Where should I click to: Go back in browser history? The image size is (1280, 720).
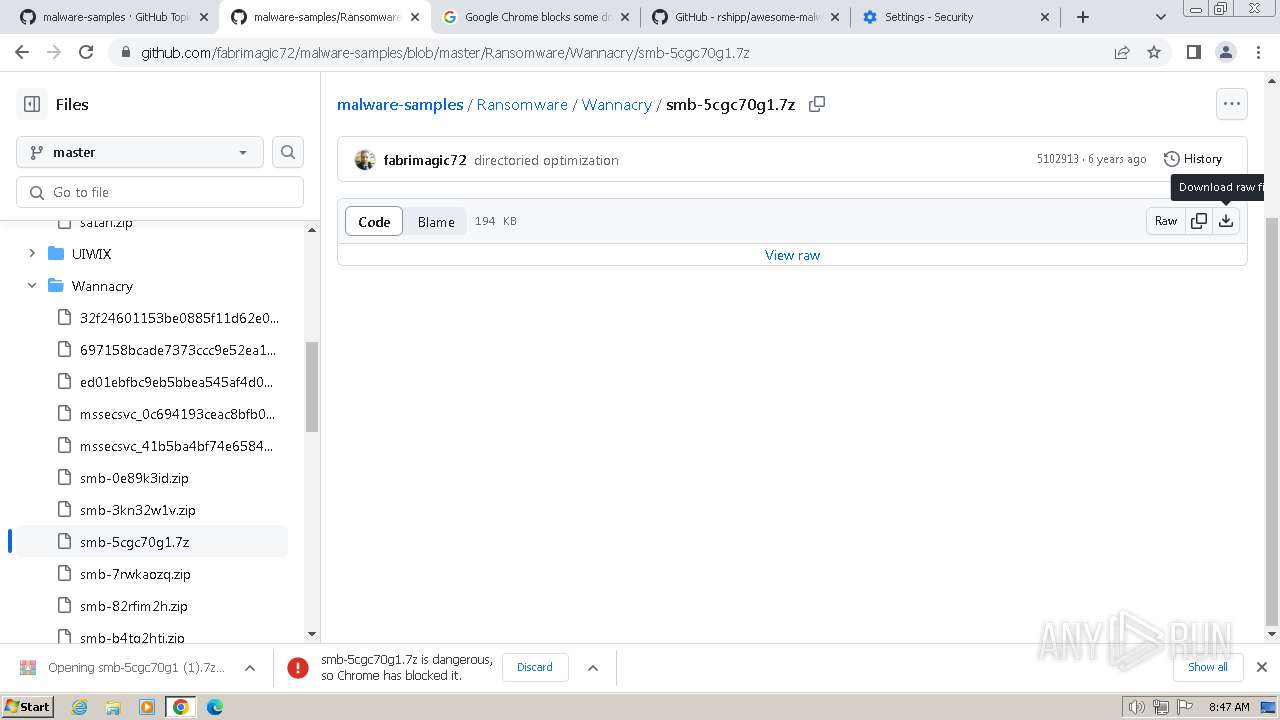pyautogui.click(x=23, y=52)
